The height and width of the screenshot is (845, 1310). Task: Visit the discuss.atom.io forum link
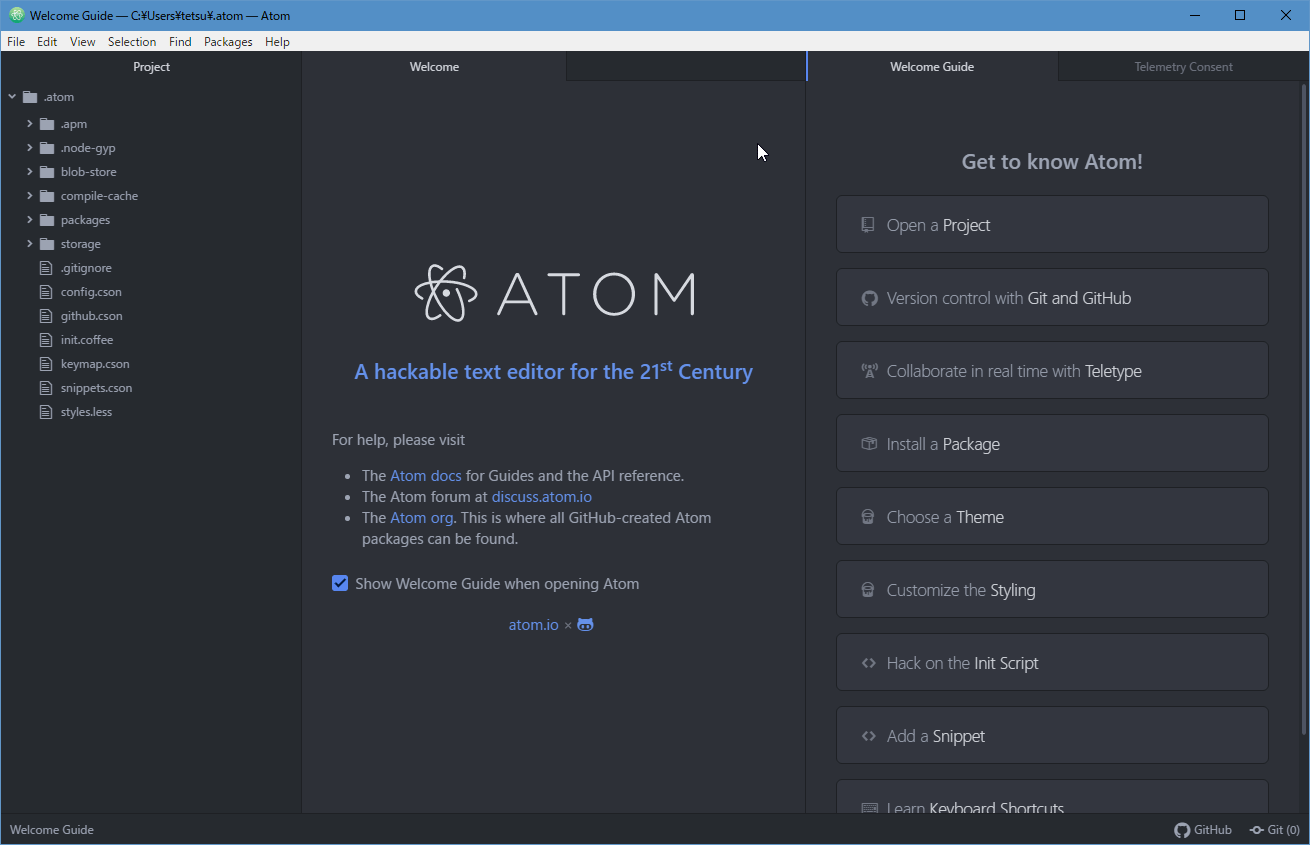(x=541, y=497)
